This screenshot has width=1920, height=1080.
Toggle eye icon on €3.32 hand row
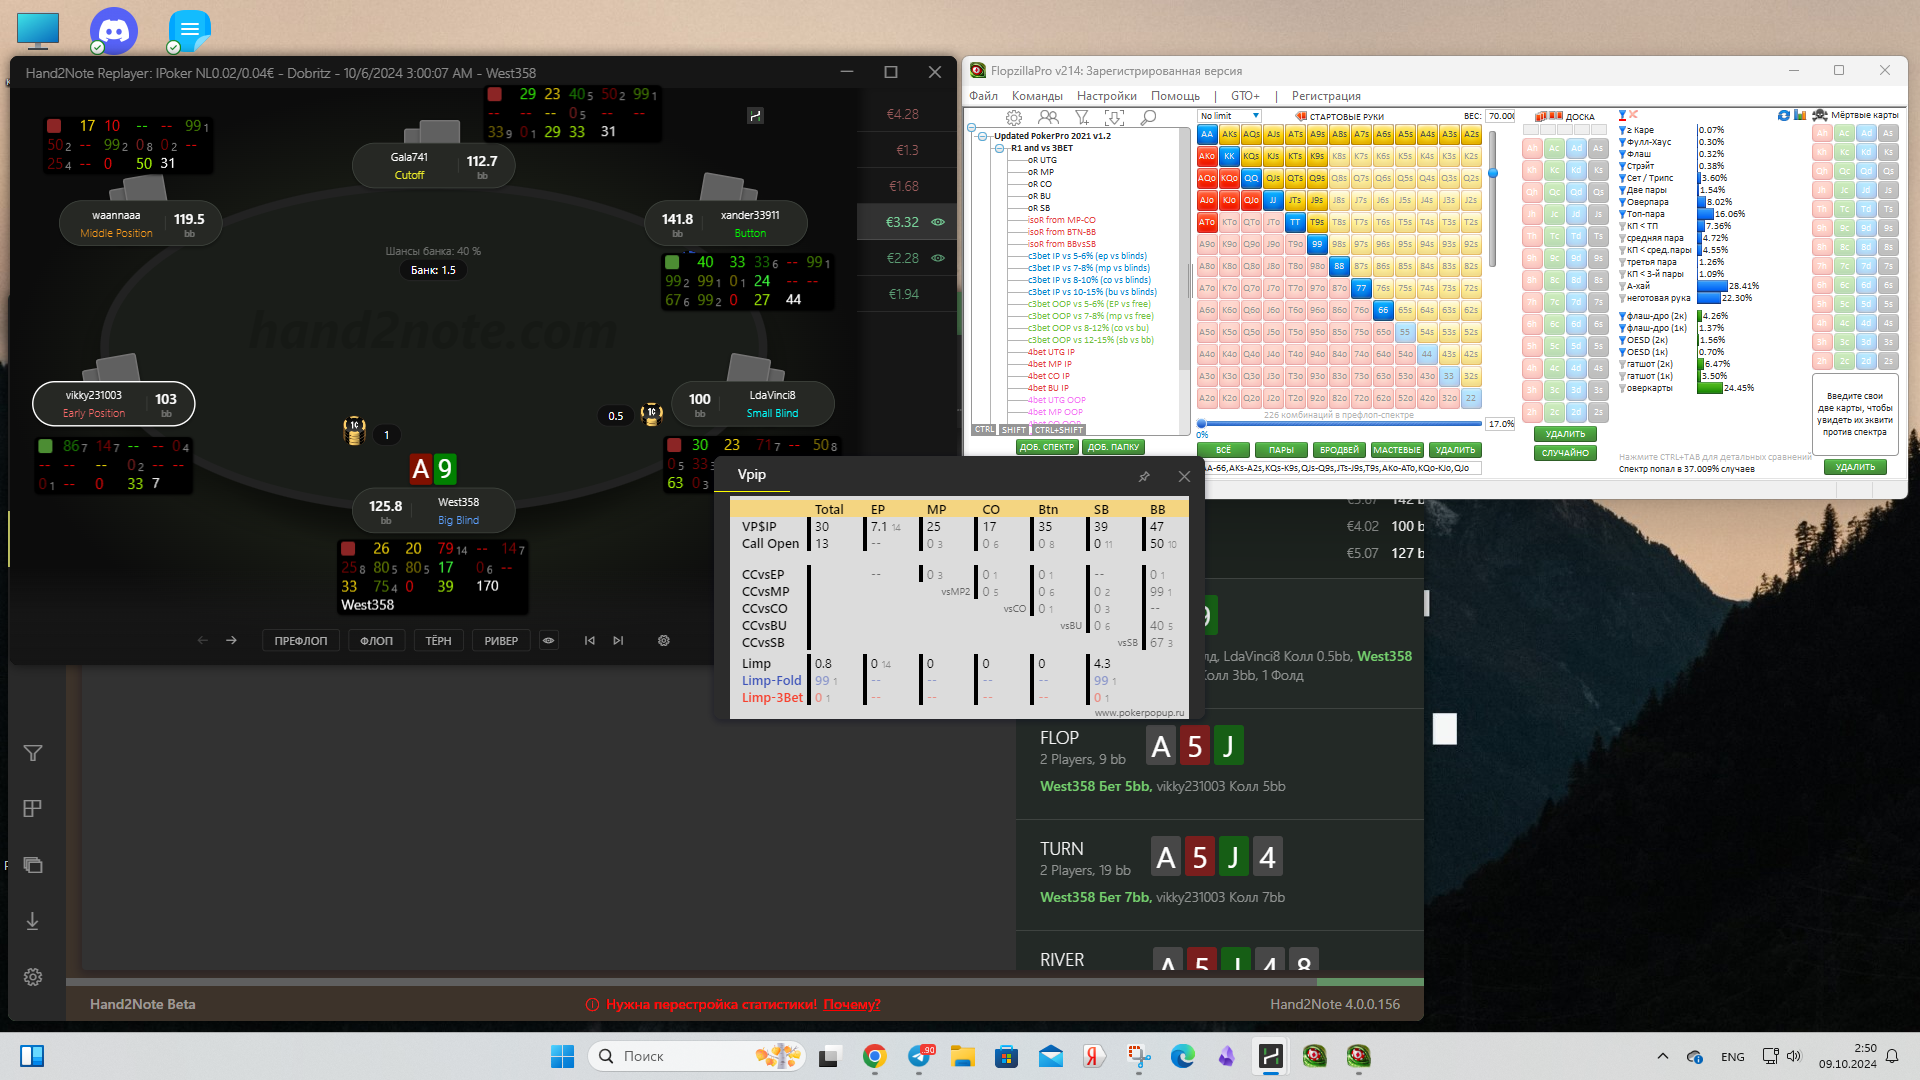coord(938,222)
